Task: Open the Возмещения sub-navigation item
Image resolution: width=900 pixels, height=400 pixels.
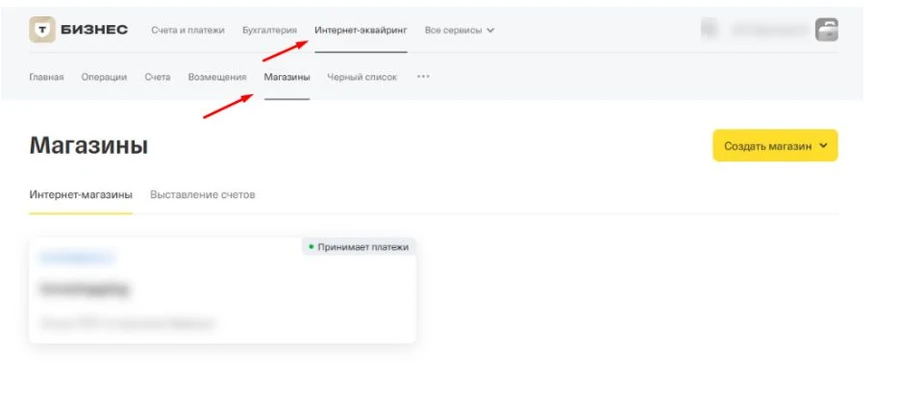Action: point(217,77)
